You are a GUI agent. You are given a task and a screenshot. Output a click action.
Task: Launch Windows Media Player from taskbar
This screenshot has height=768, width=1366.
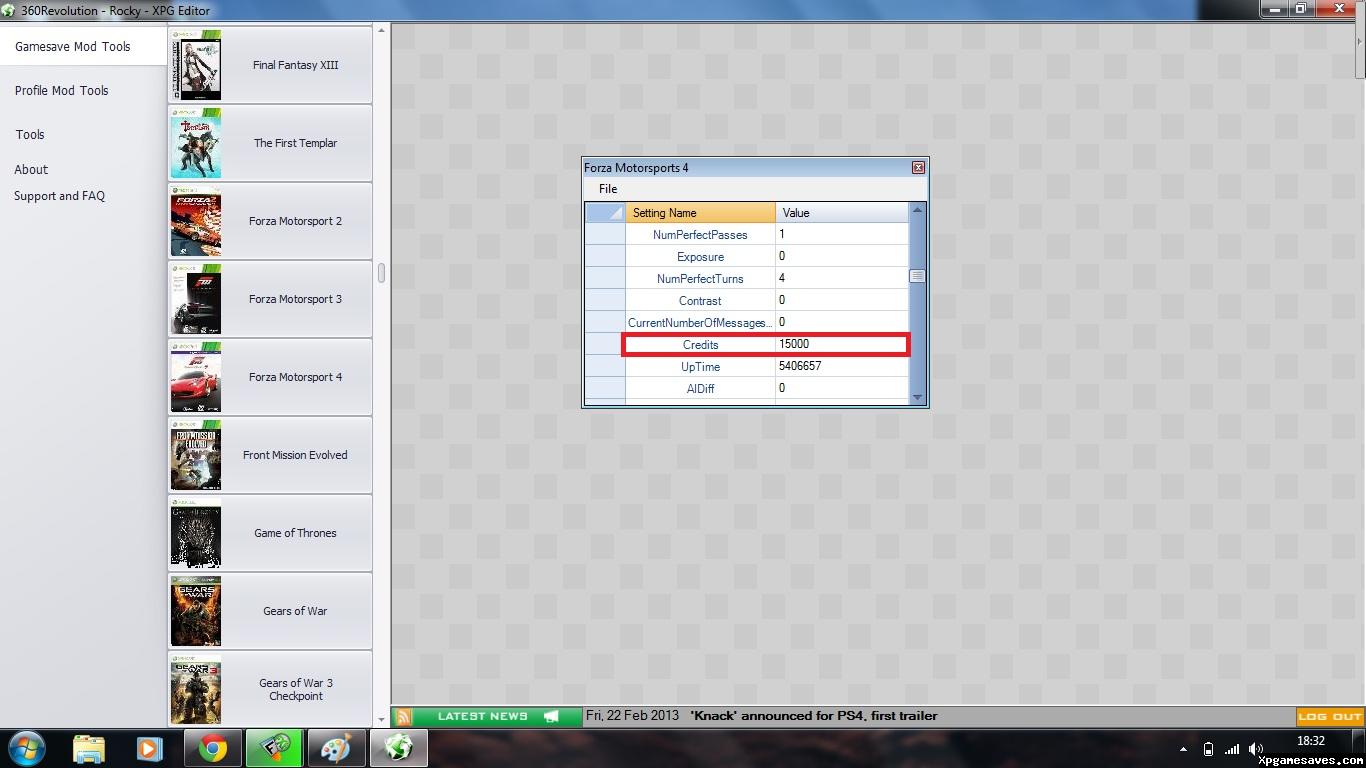coord(150,748)
